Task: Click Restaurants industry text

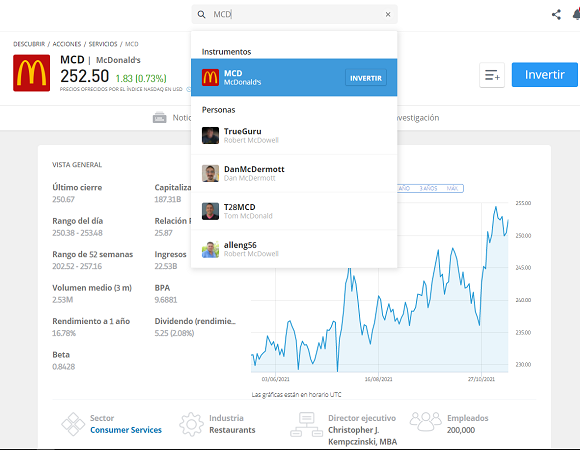Action: (232, 430)
